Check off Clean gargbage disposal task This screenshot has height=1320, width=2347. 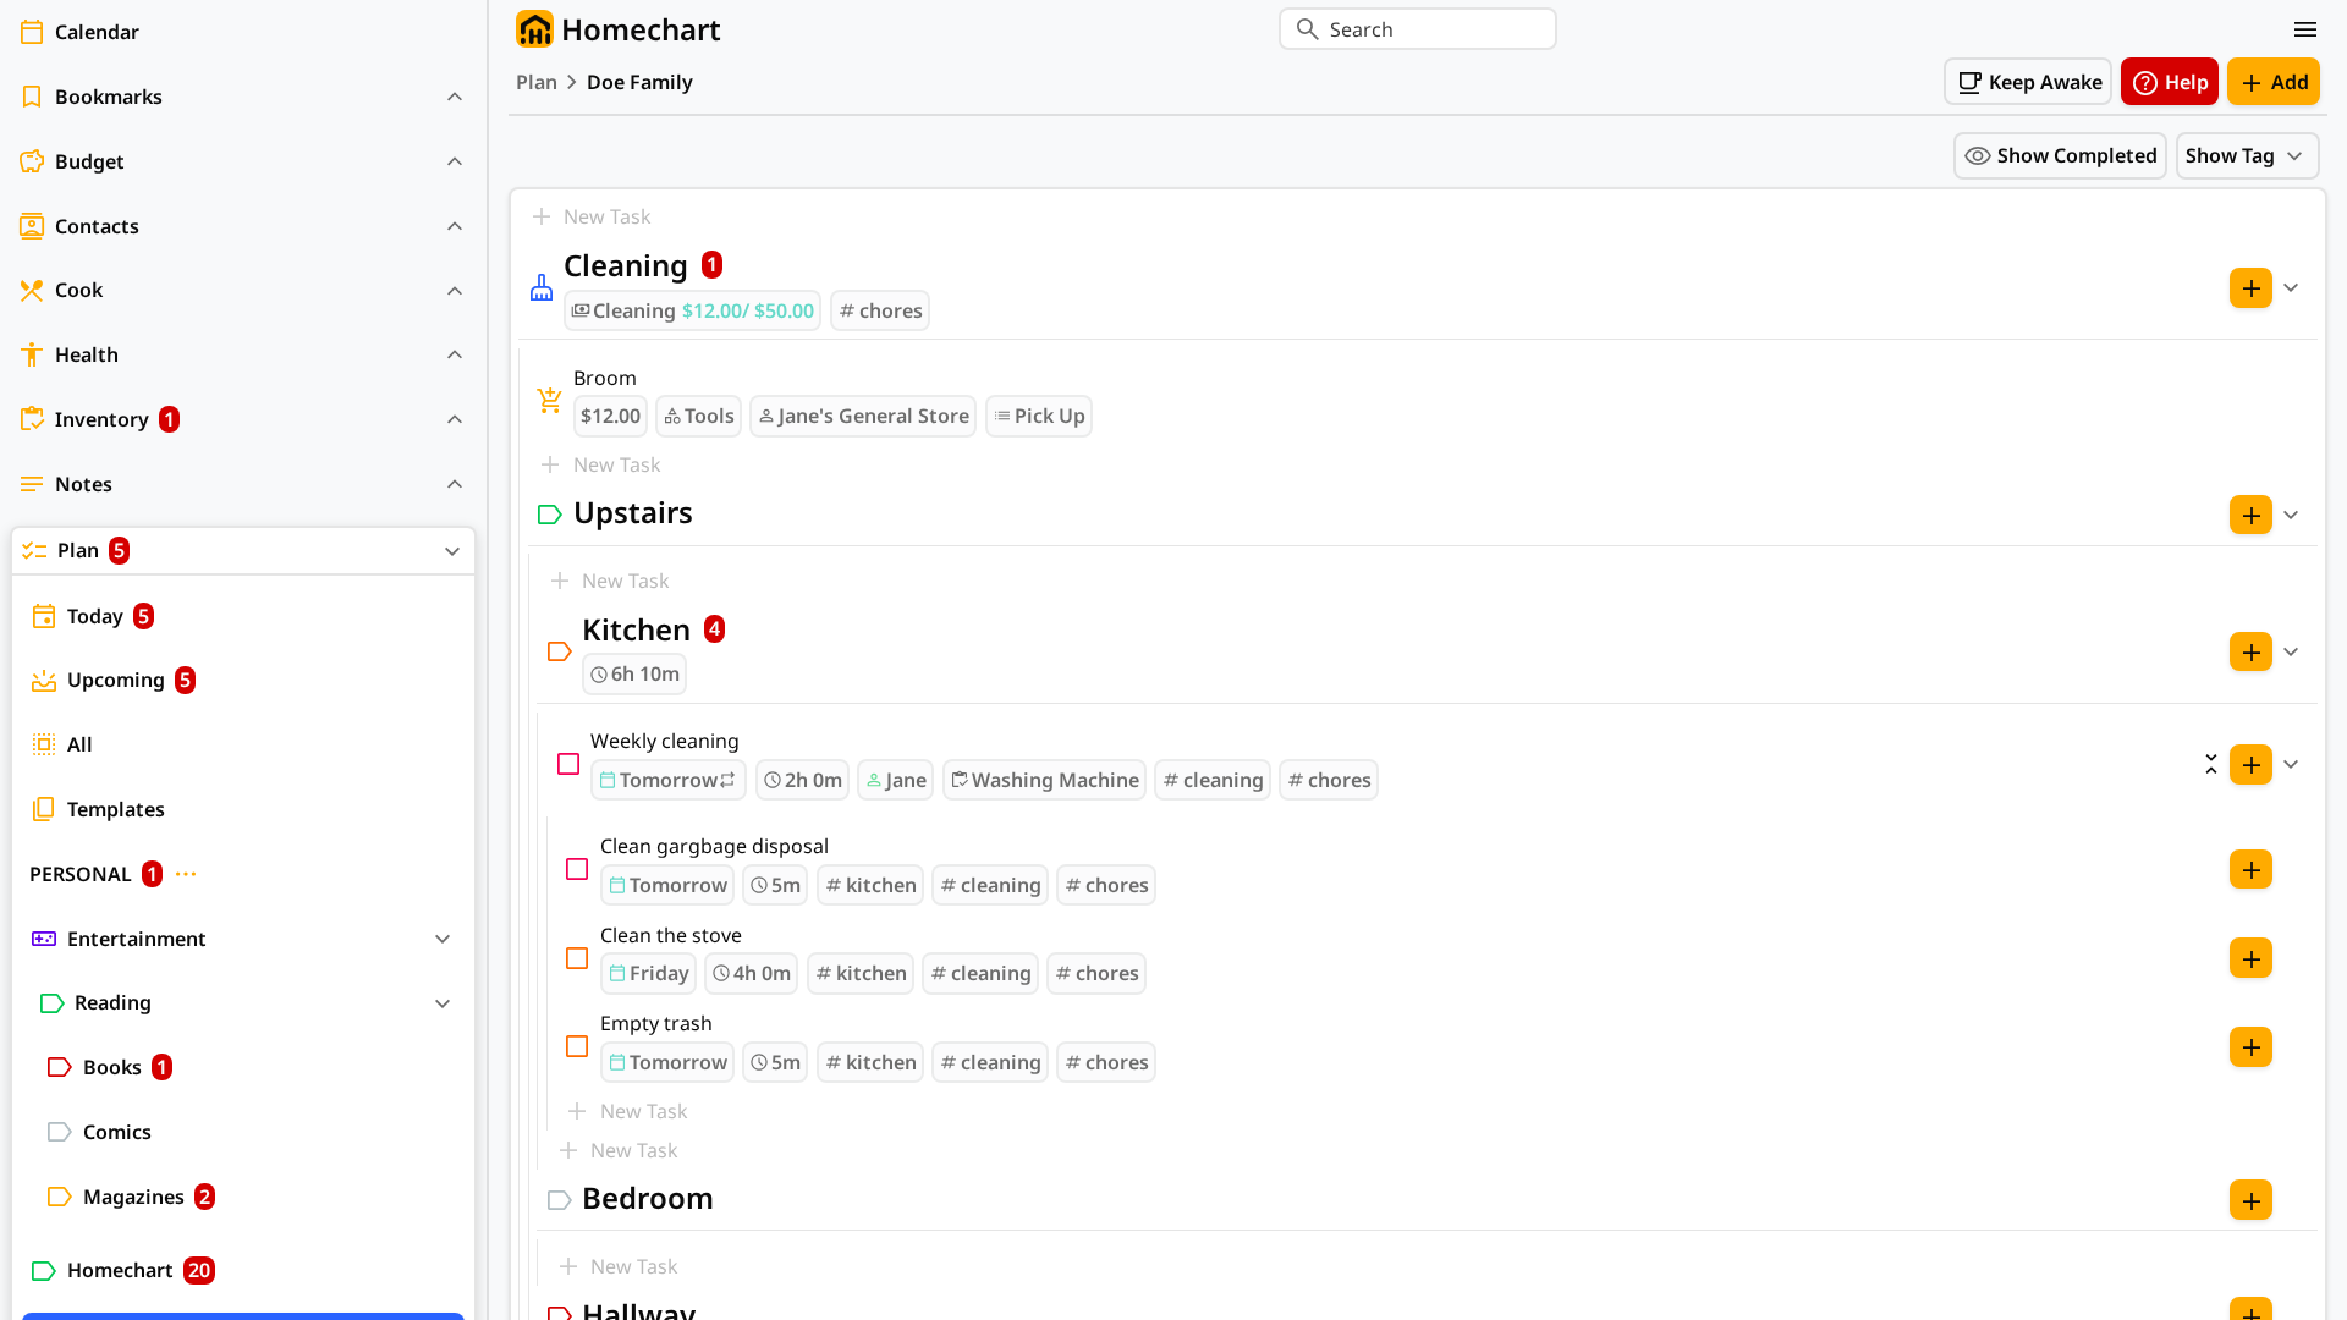pyautogui.click(x=577, y=869)
